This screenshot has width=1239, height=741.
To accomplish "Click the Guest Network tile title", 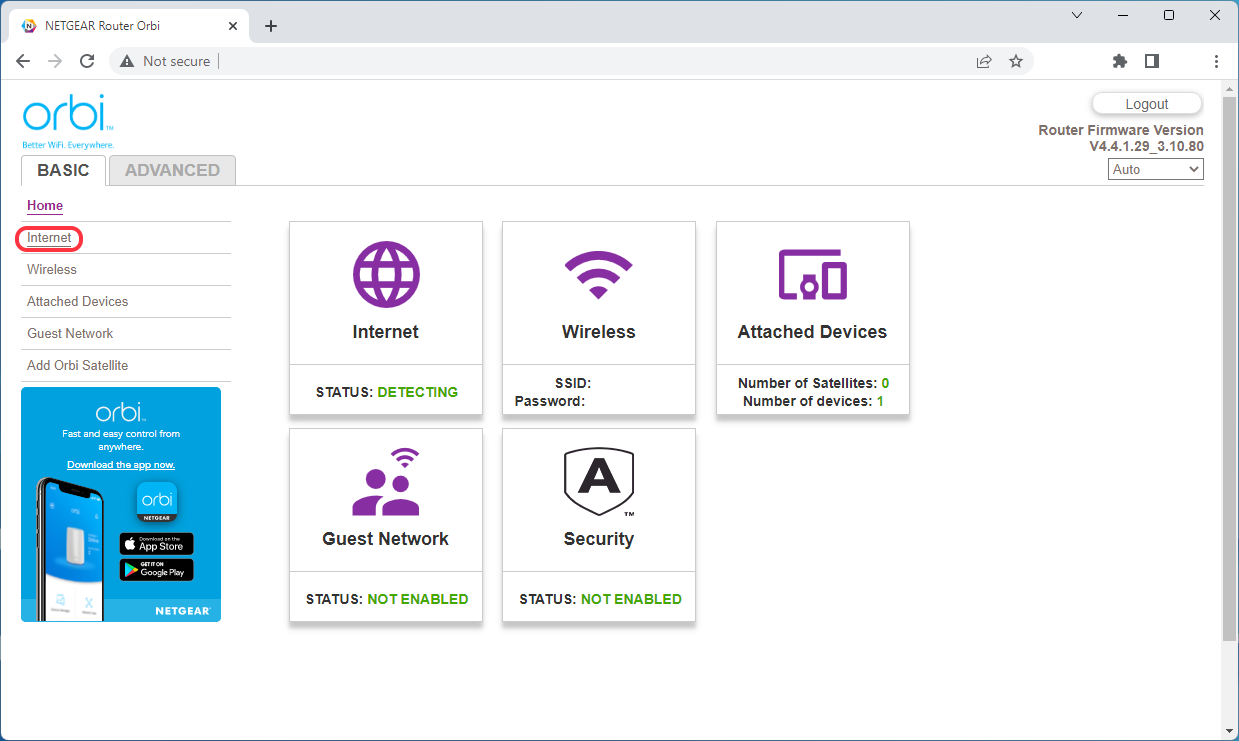I will click(x=386, y=539).
